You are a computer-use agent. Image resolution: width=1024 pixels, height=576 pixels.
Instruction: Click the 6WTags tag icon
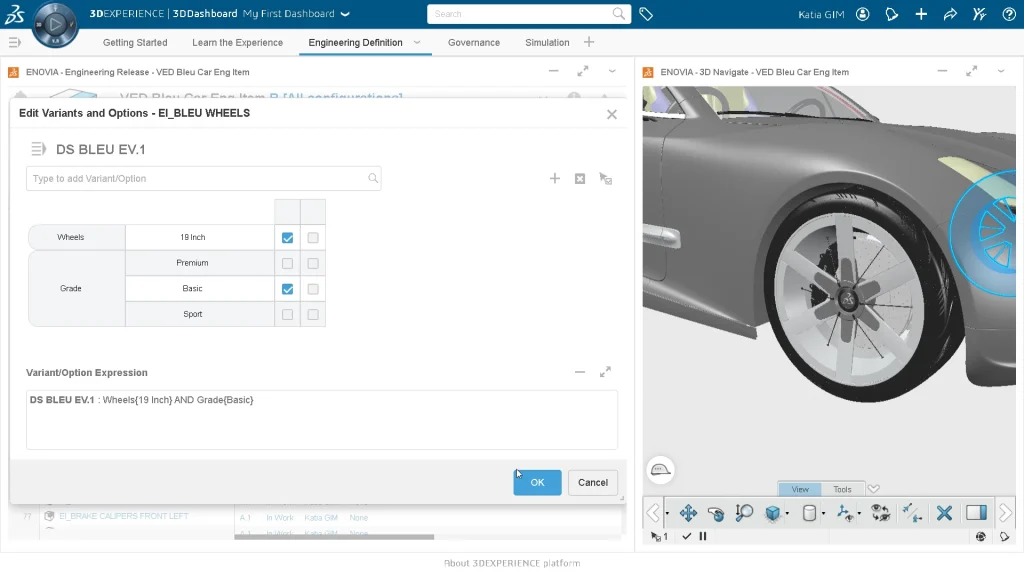click(646, 14)
